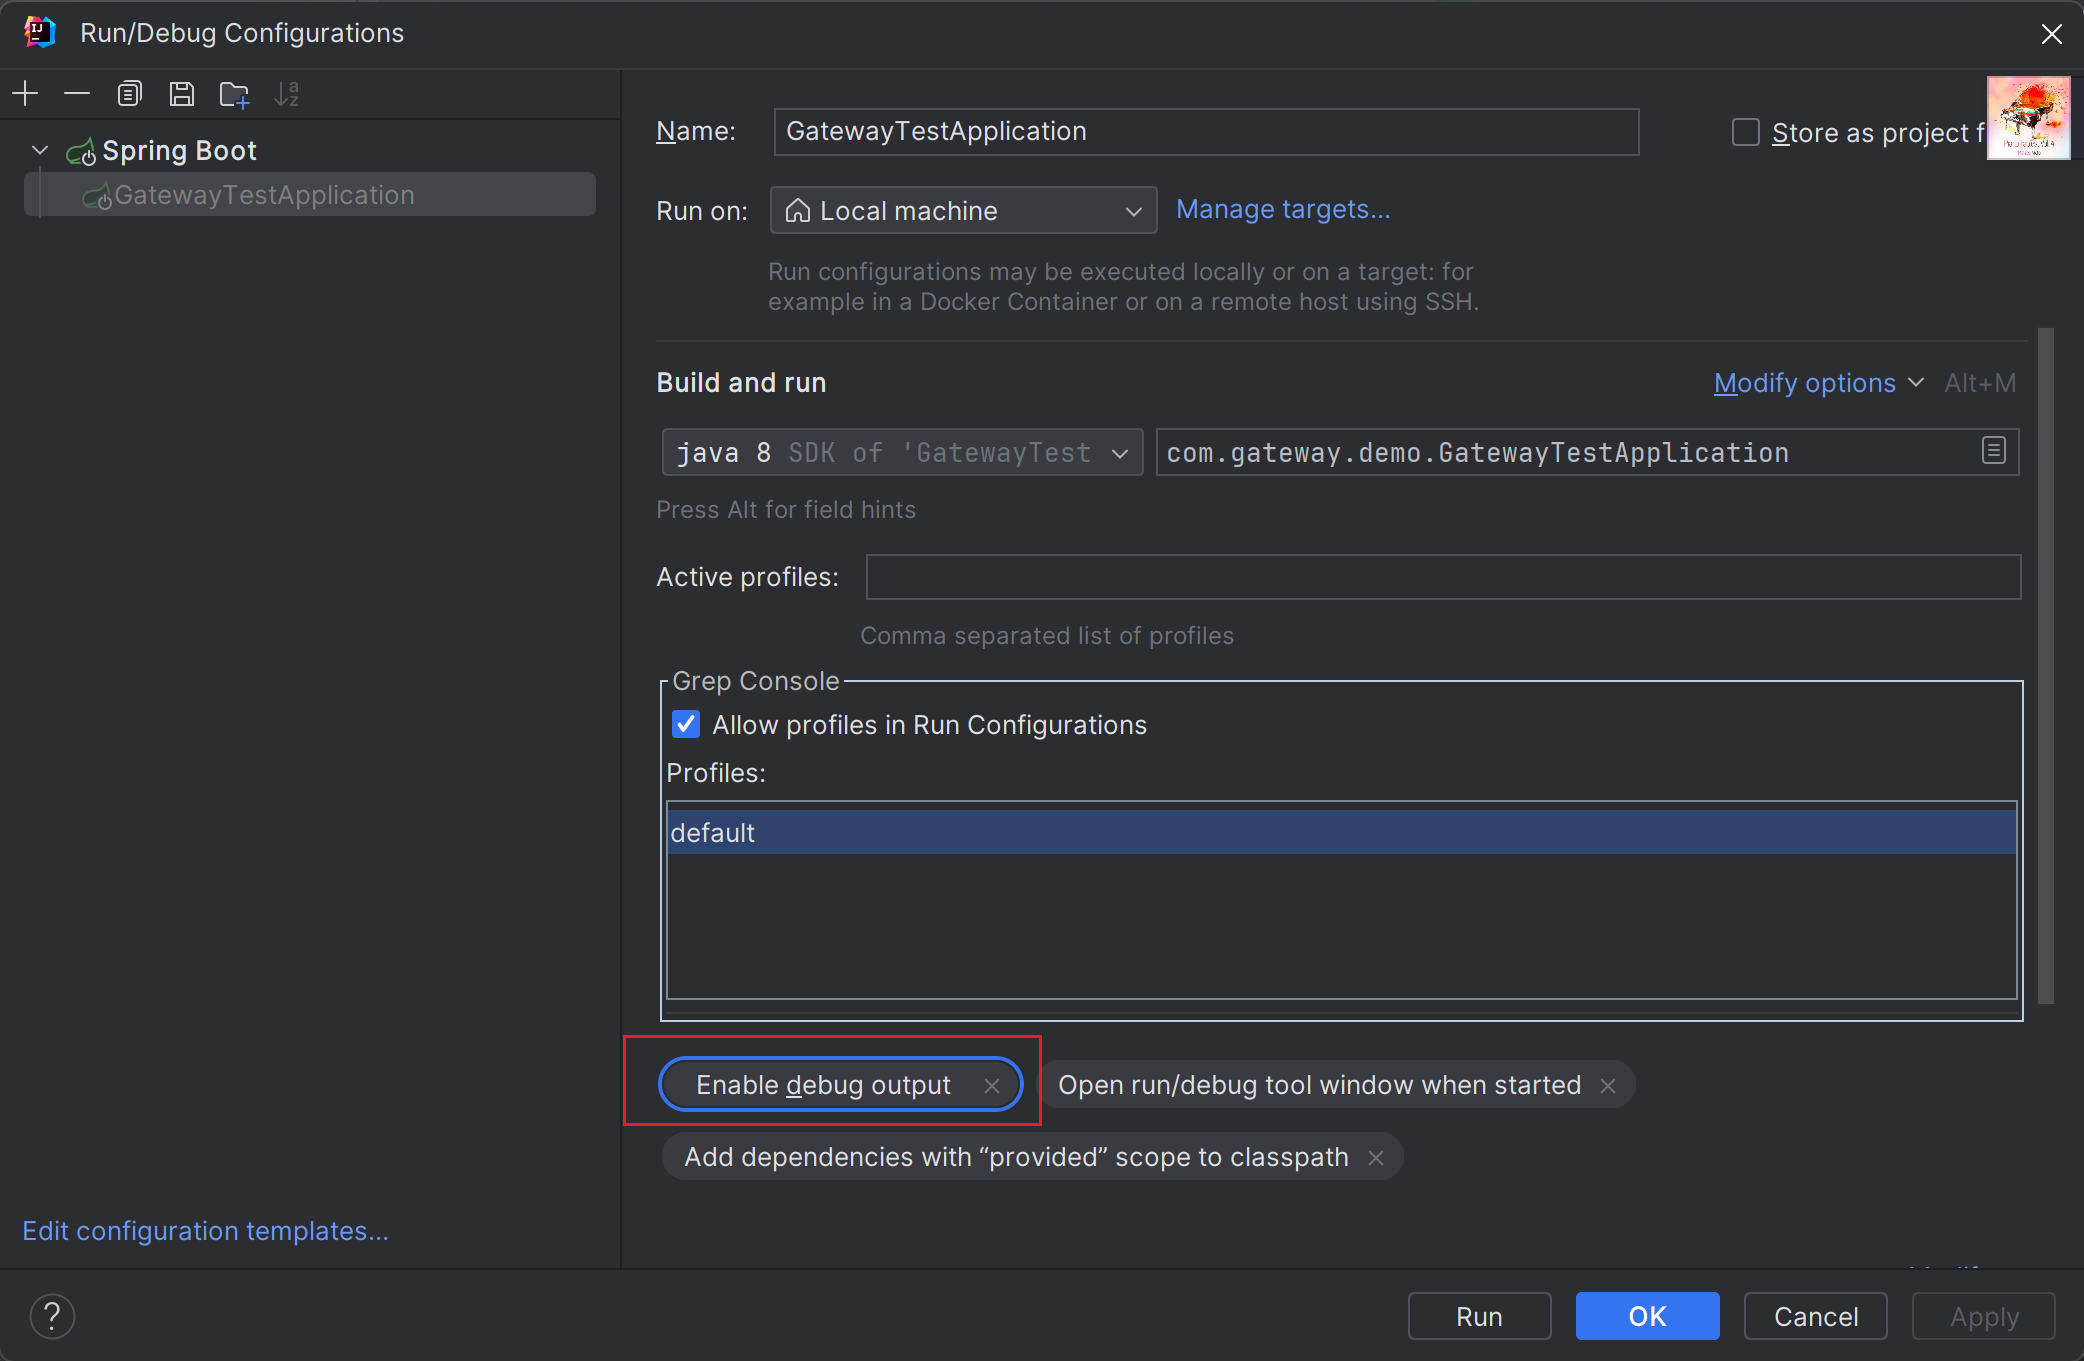The image size is (2084, 1361).
Task: Click OK to confirm configuration
Action: (1648, 1314)
